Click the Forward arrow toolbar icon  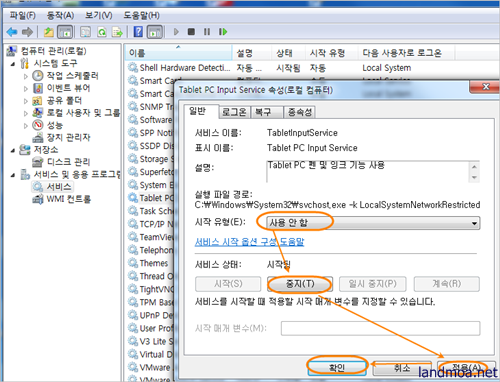click(27, 32)
